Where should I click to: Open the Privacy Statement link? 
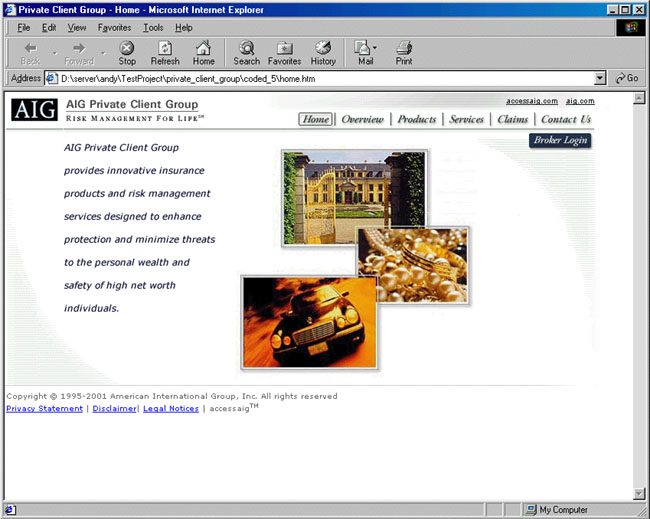44,409
